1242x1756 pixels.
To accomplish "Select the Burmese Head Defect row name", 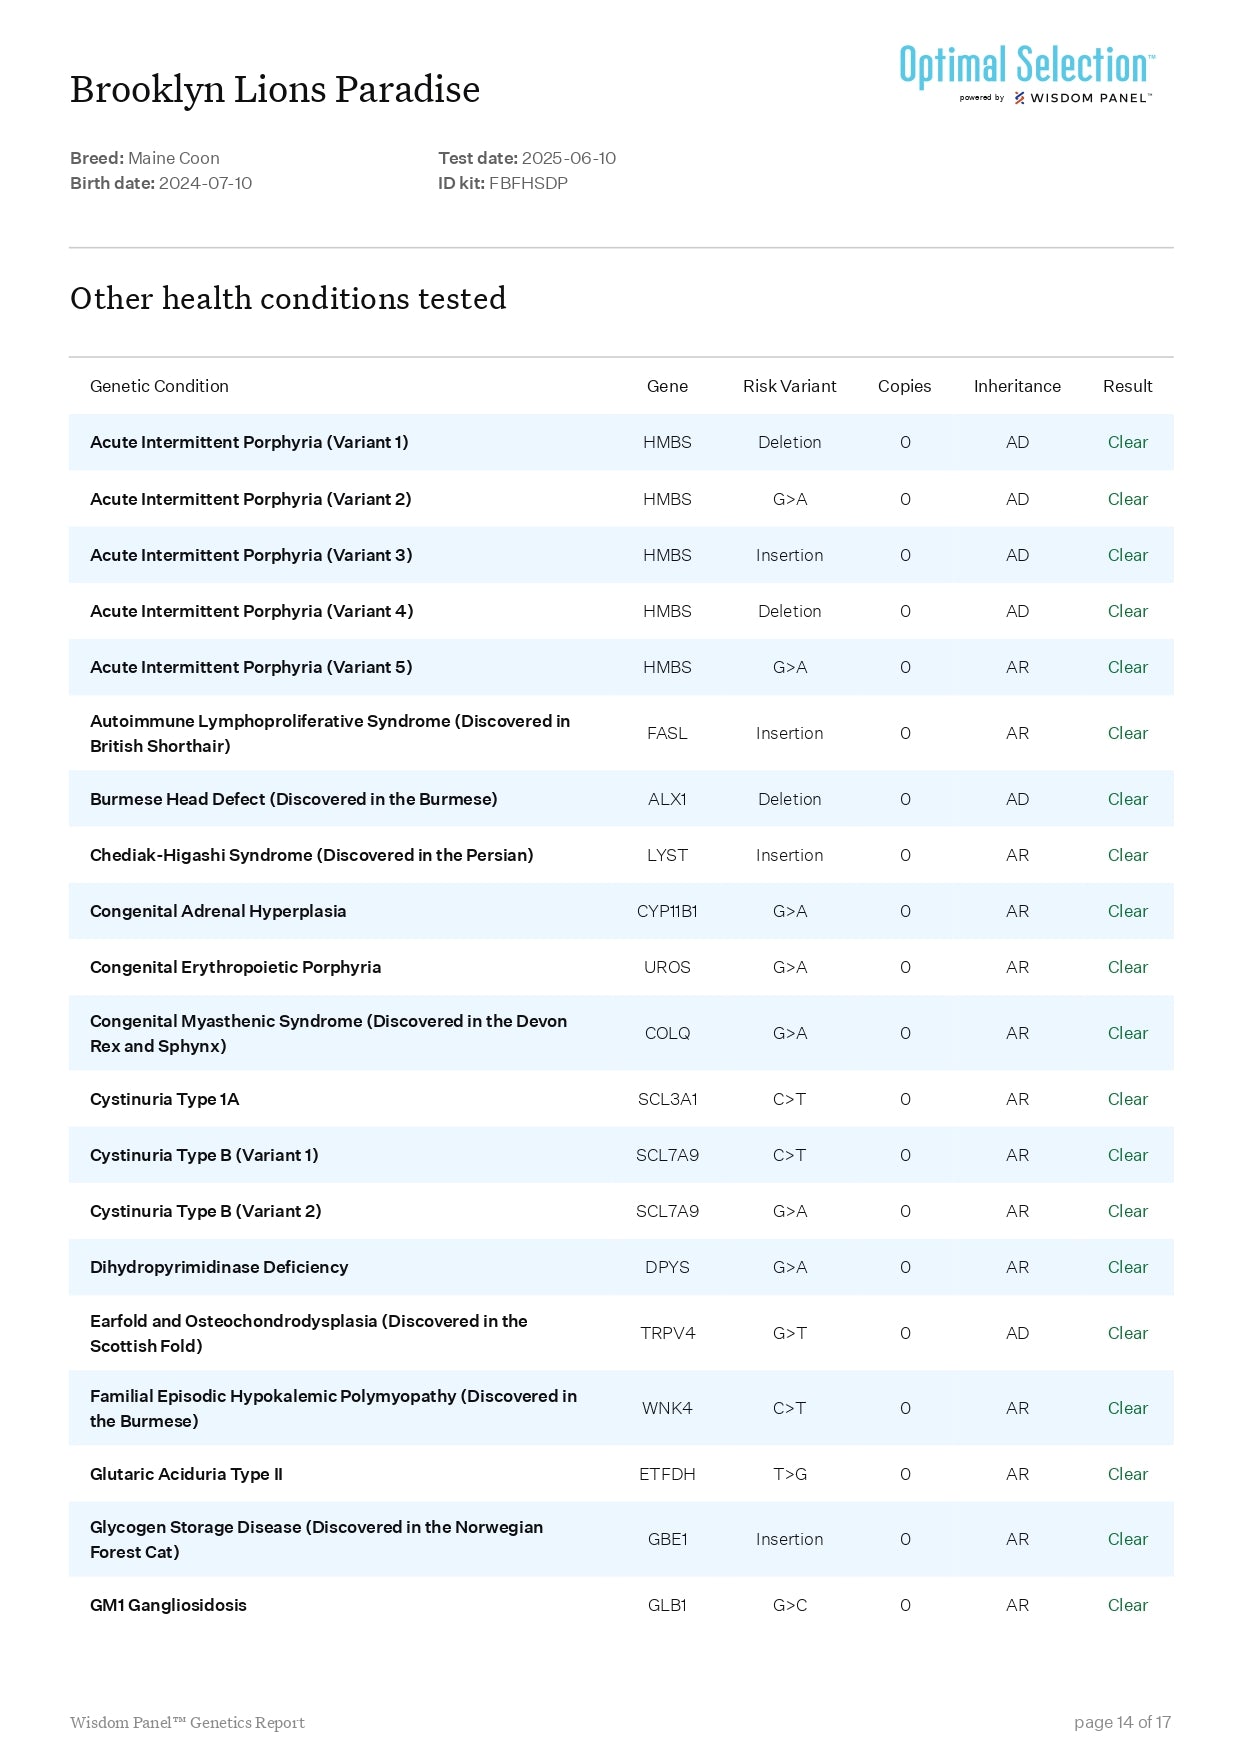I will pos(293,799).
